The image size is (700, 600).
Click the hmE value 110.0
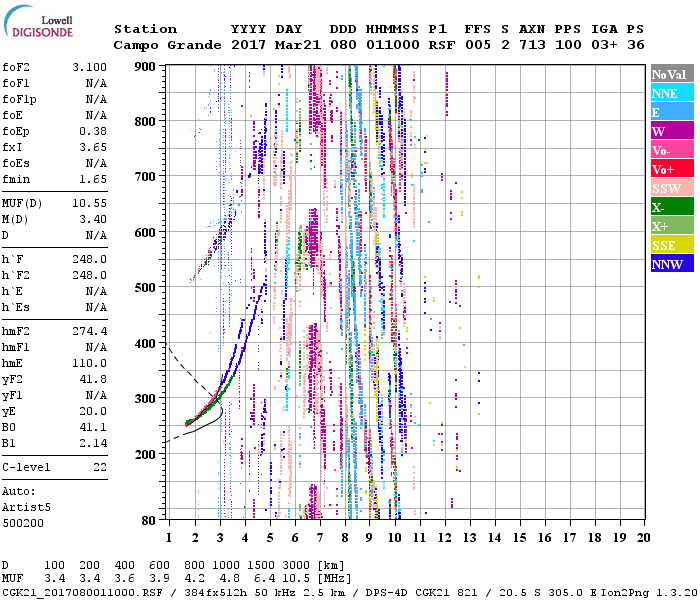(89, 363)
